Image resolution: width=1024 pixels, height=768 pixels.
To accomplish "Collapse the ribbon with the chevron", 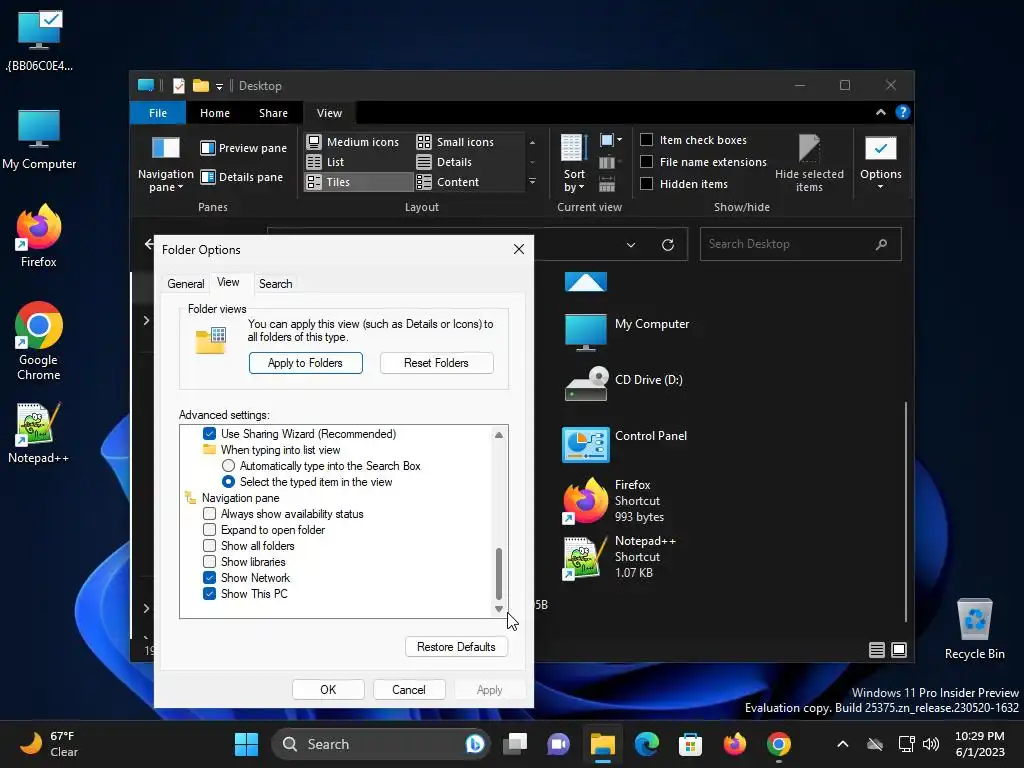I will click(x=881, y=112).
